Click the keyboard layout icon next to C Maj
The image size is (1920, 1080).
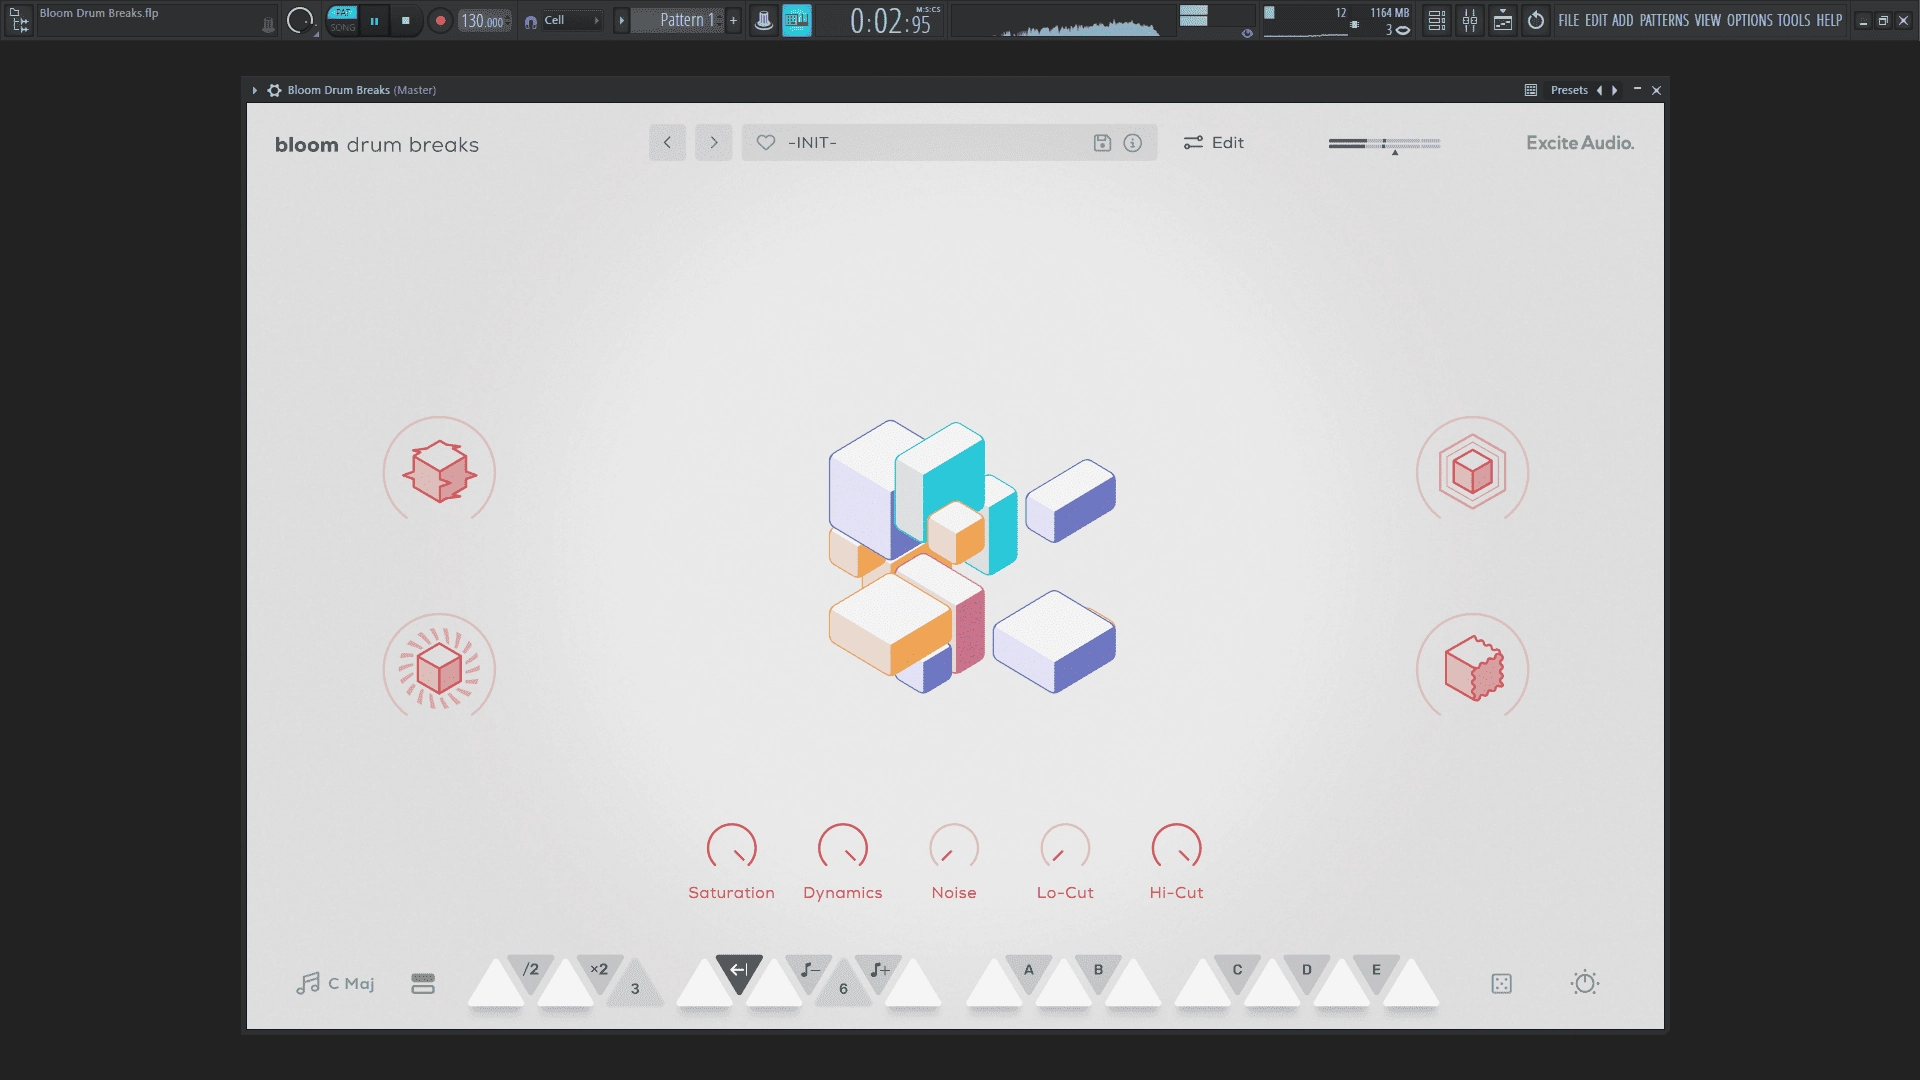423,984
